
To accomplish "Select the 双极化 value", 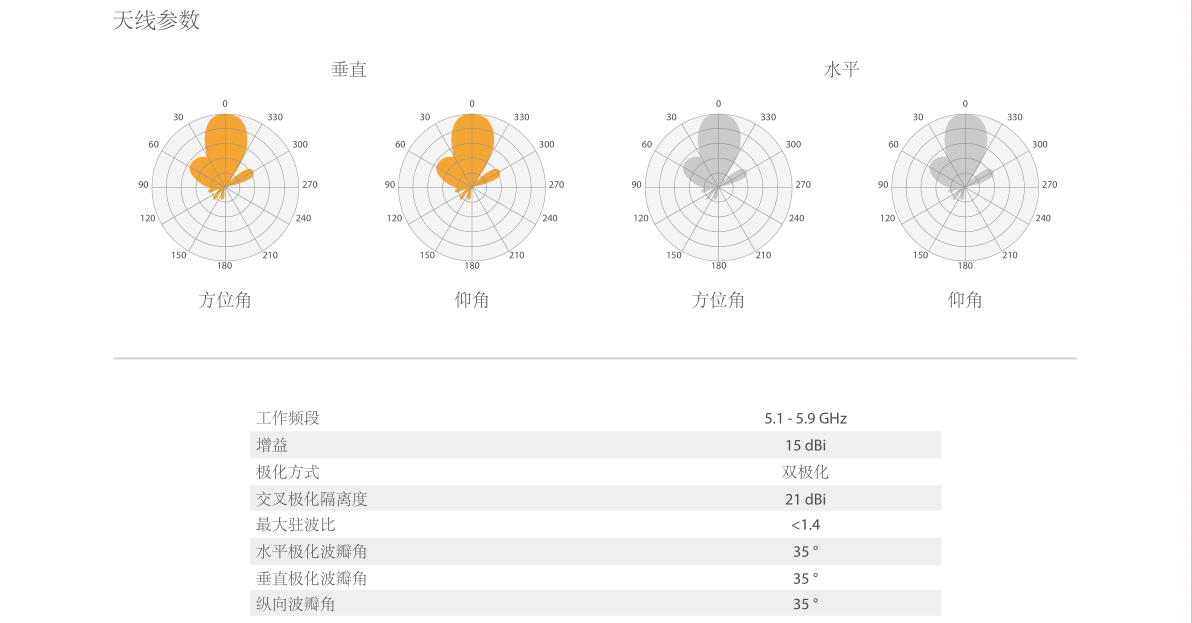I will pyautogui.click(x=805, y=472).
